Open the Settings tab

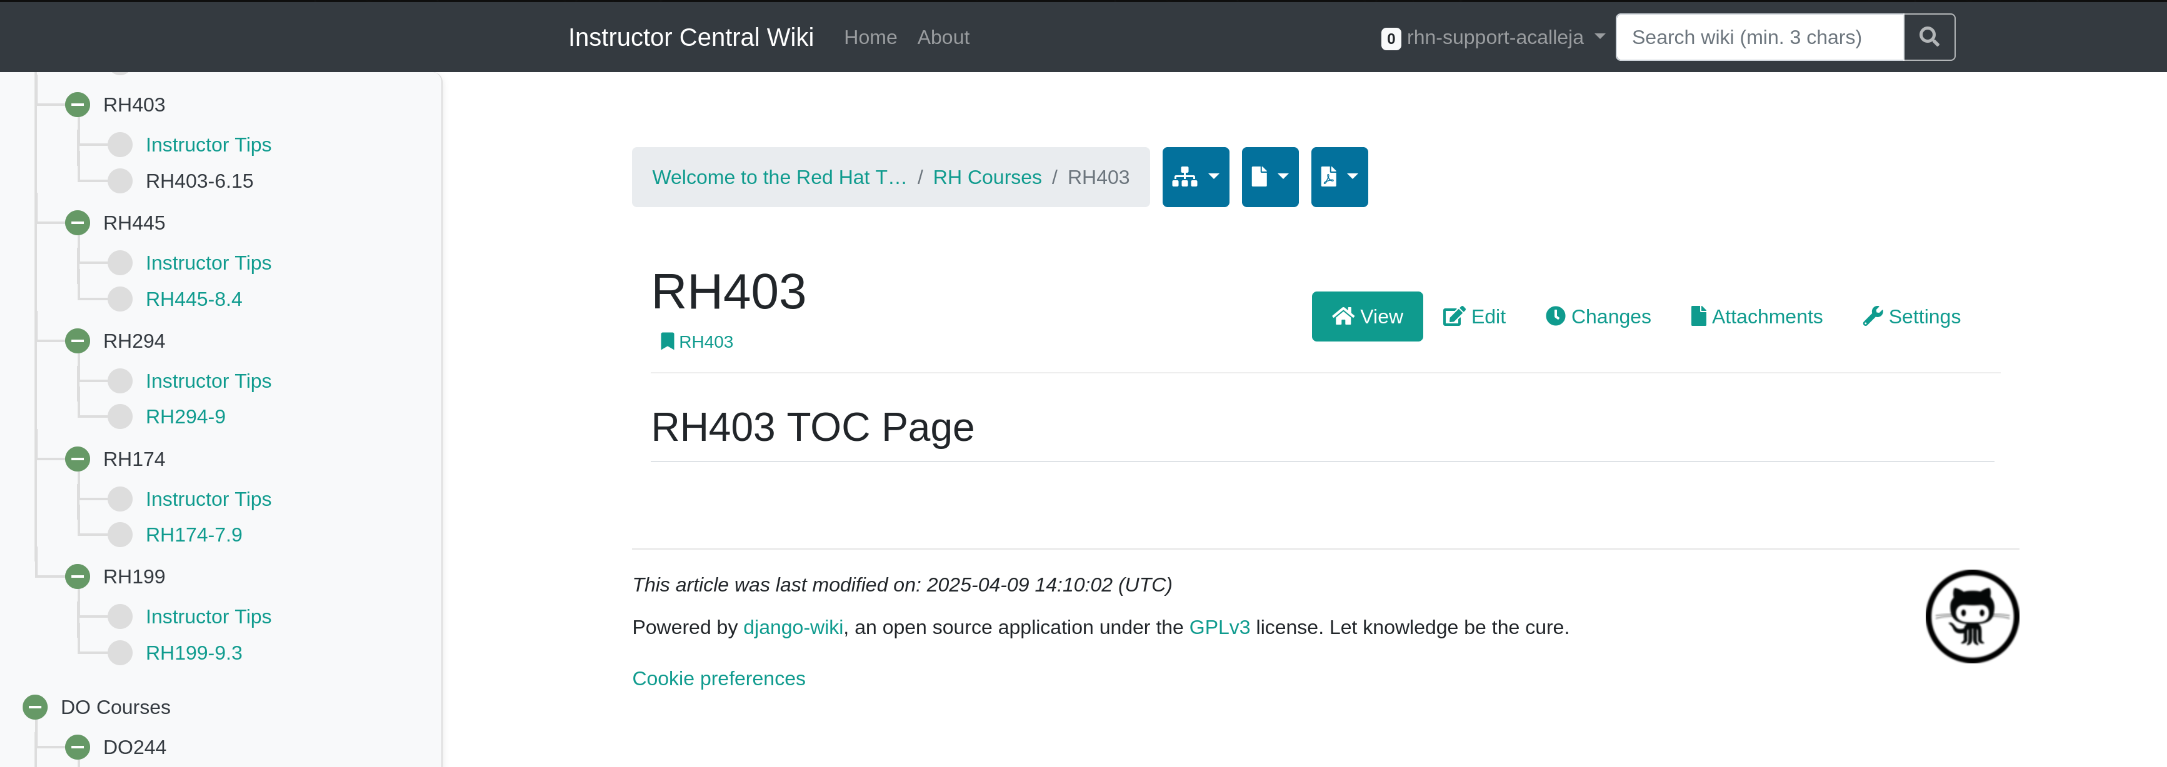1911,316
